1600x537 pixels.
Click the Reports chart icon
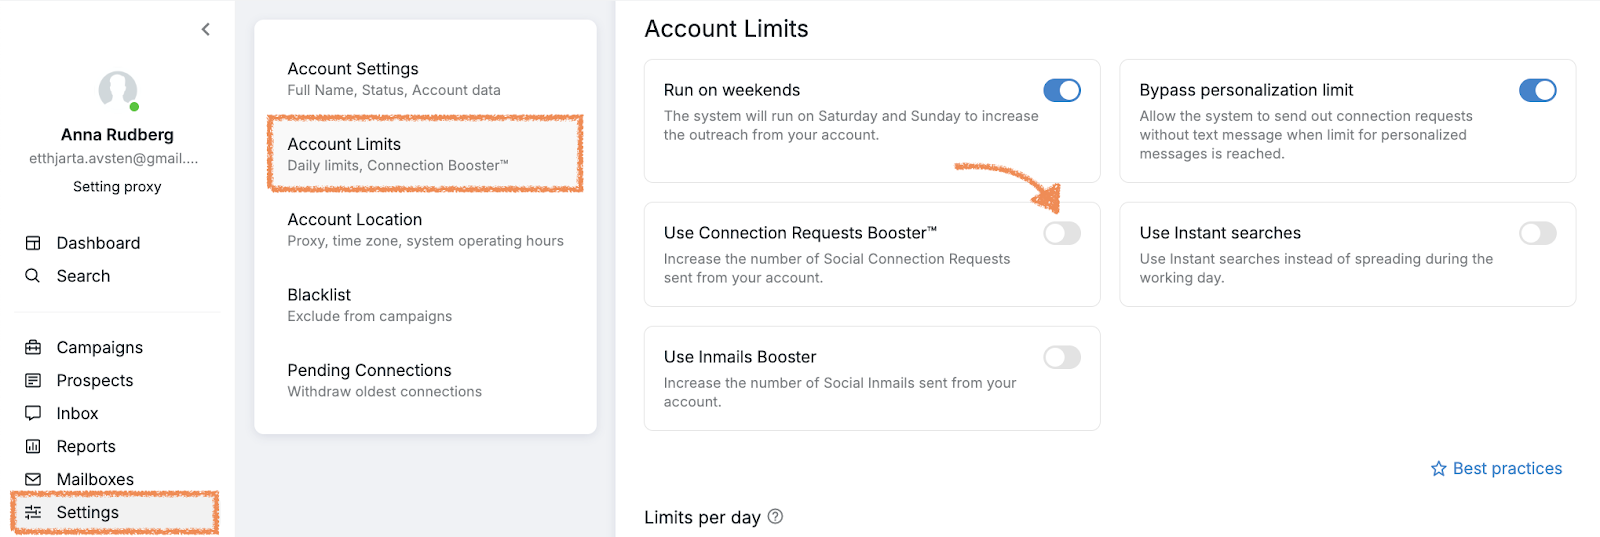click(x=33, y=446)
